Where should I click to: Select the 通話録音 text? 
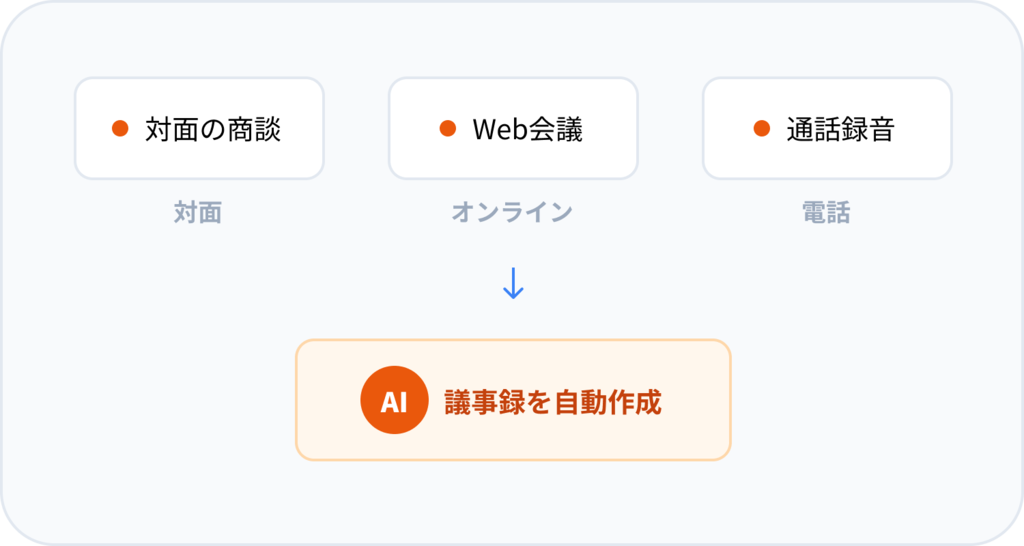point(840,129)
